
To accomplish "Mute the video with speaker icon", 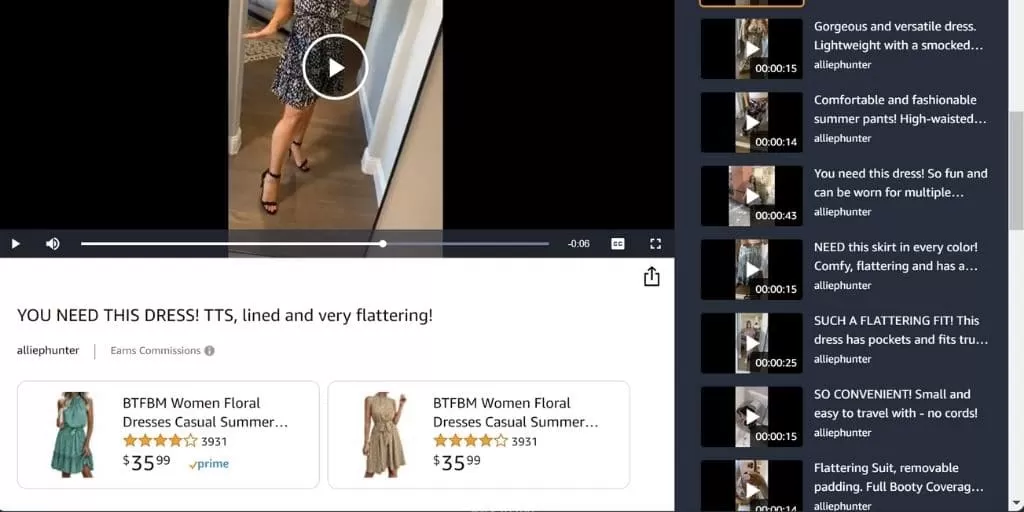I will coord(52,244).
